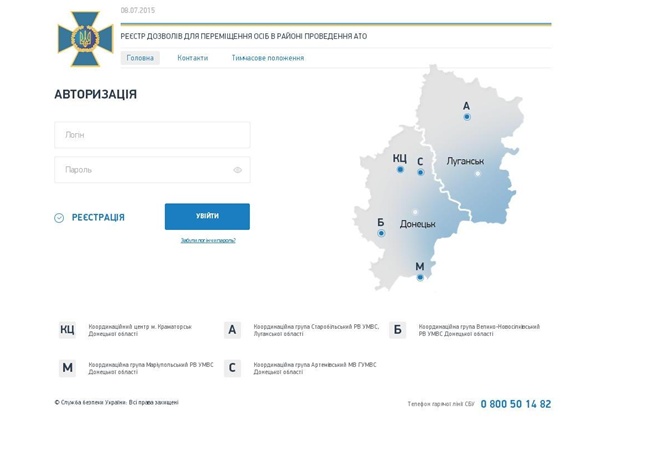
Task: Click Телефон гарячої лінії СБУ label
Action: coord(441,404)
